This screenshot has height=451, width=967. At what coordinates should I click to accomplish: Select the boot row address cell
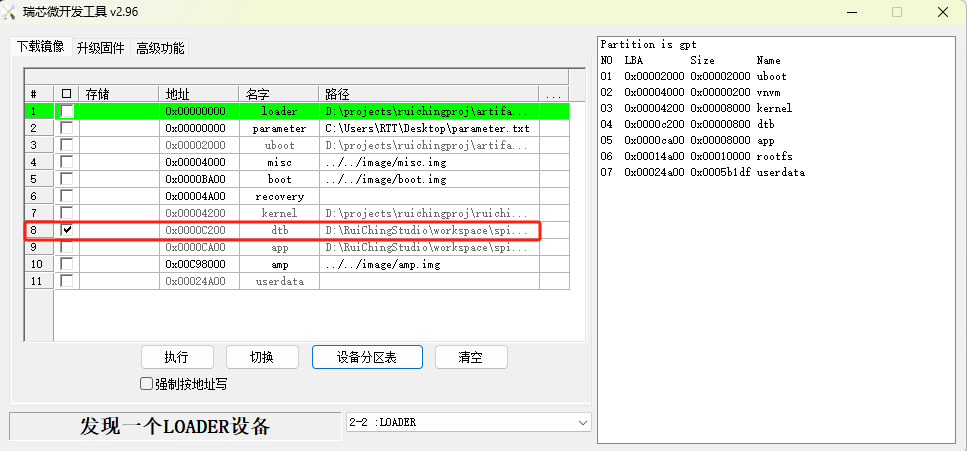point(198,179)
